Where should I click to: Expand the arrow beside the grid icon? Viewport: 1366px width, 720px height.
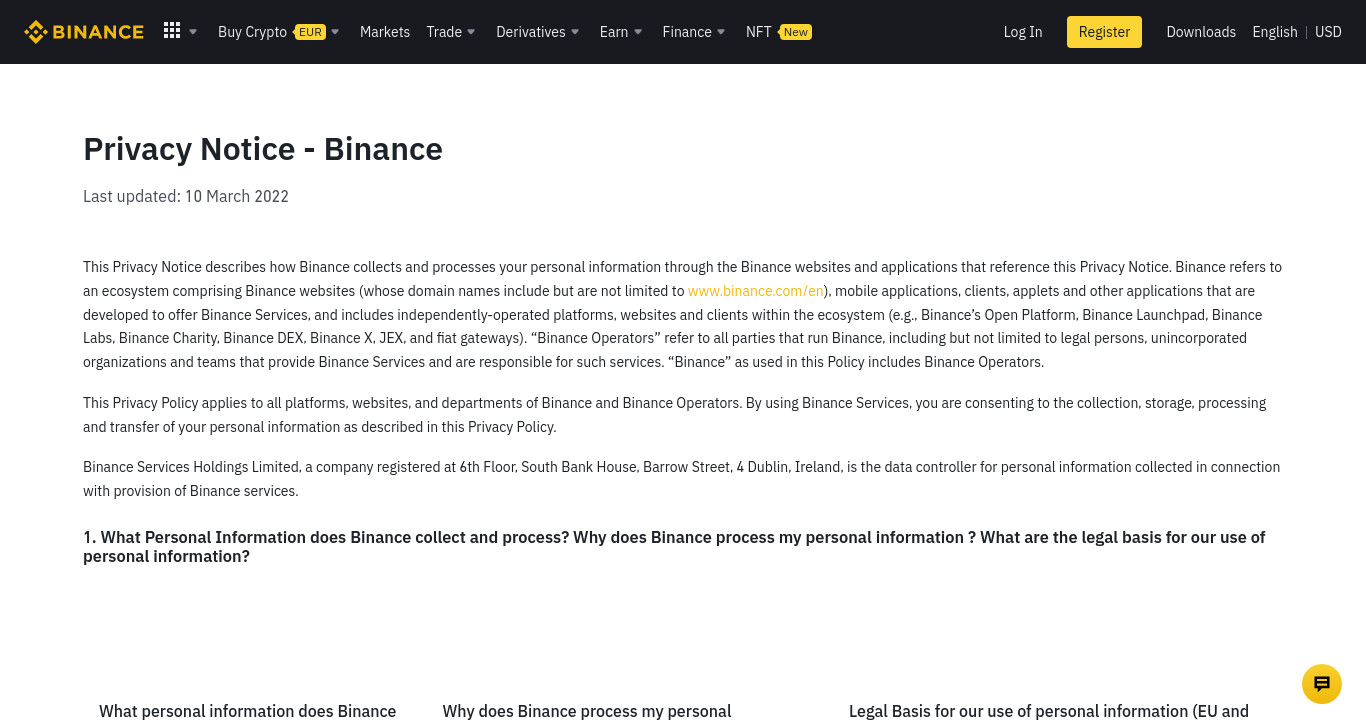click(193, 32)
